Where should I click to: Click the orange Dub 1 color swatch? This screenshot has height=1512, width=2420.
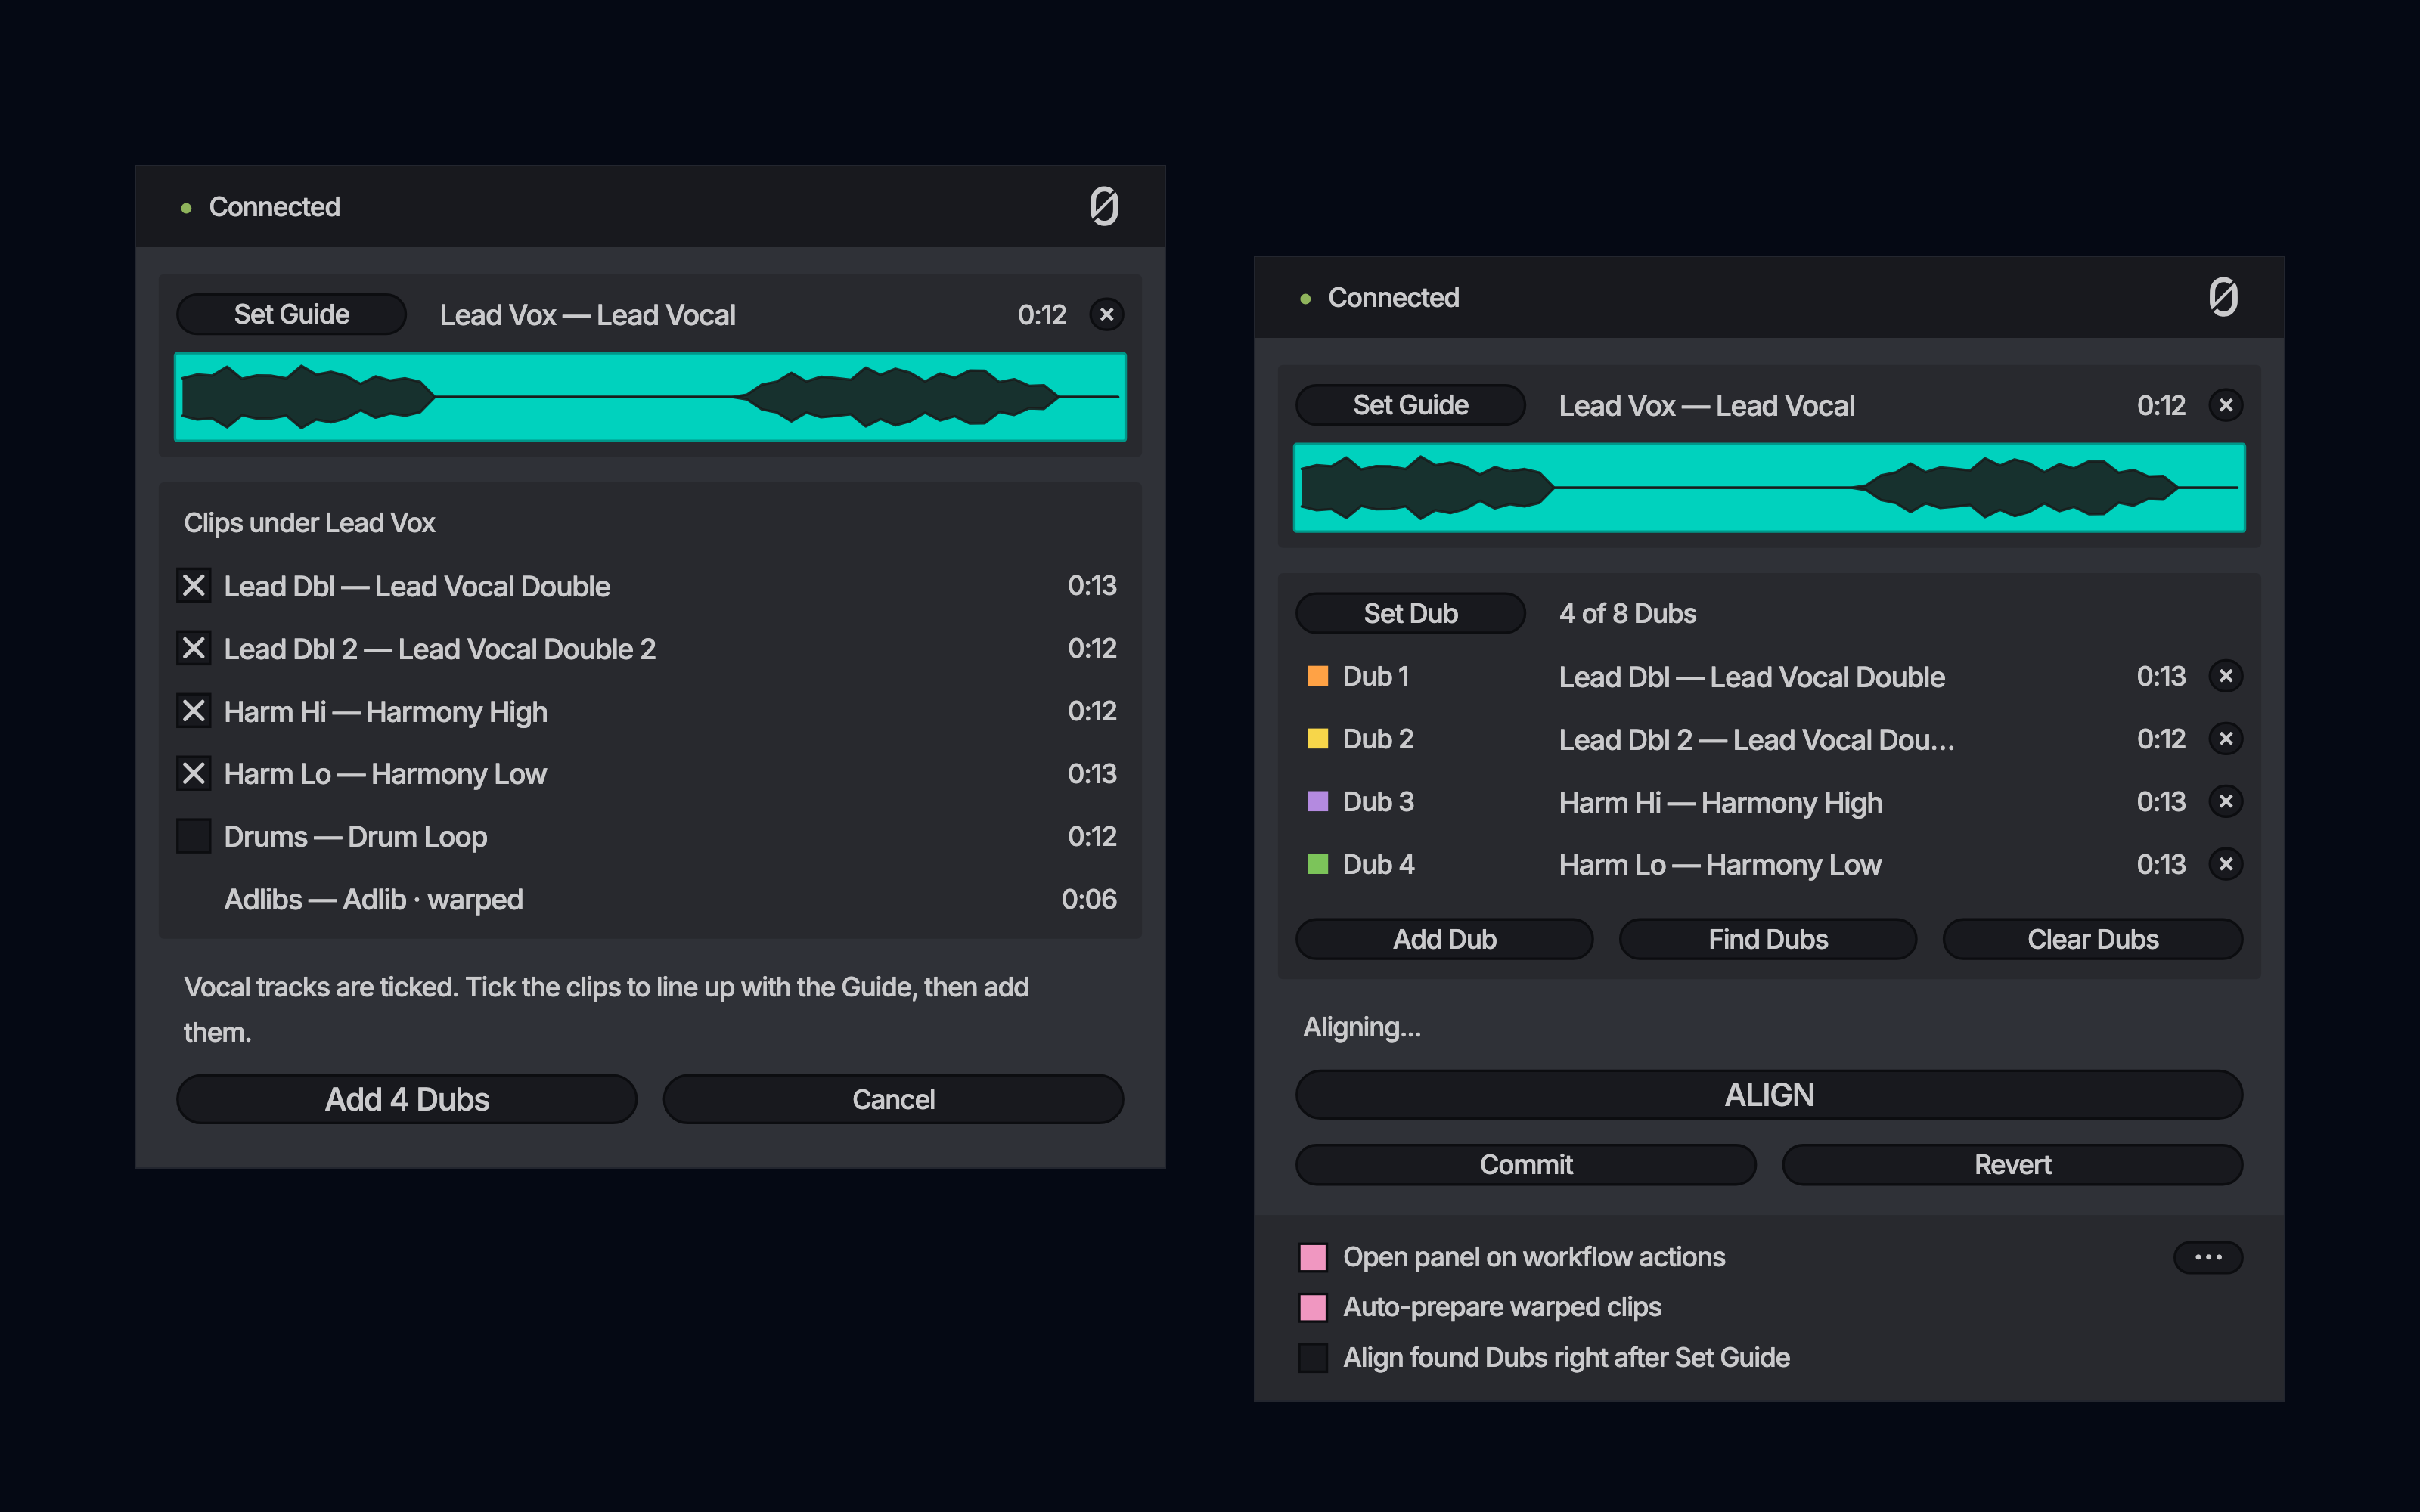1318,676
